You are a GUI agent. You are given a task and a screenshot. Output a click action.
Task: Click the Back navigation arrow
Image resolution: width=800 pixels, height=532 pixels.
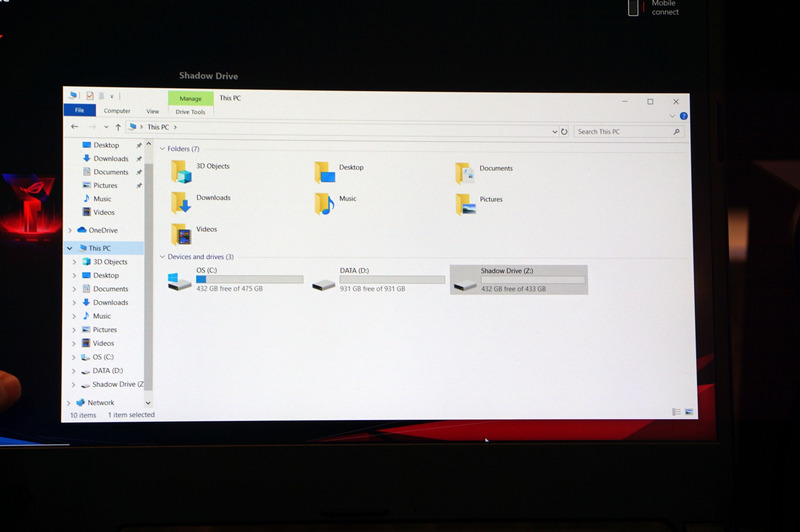click(x=74, y=126)
